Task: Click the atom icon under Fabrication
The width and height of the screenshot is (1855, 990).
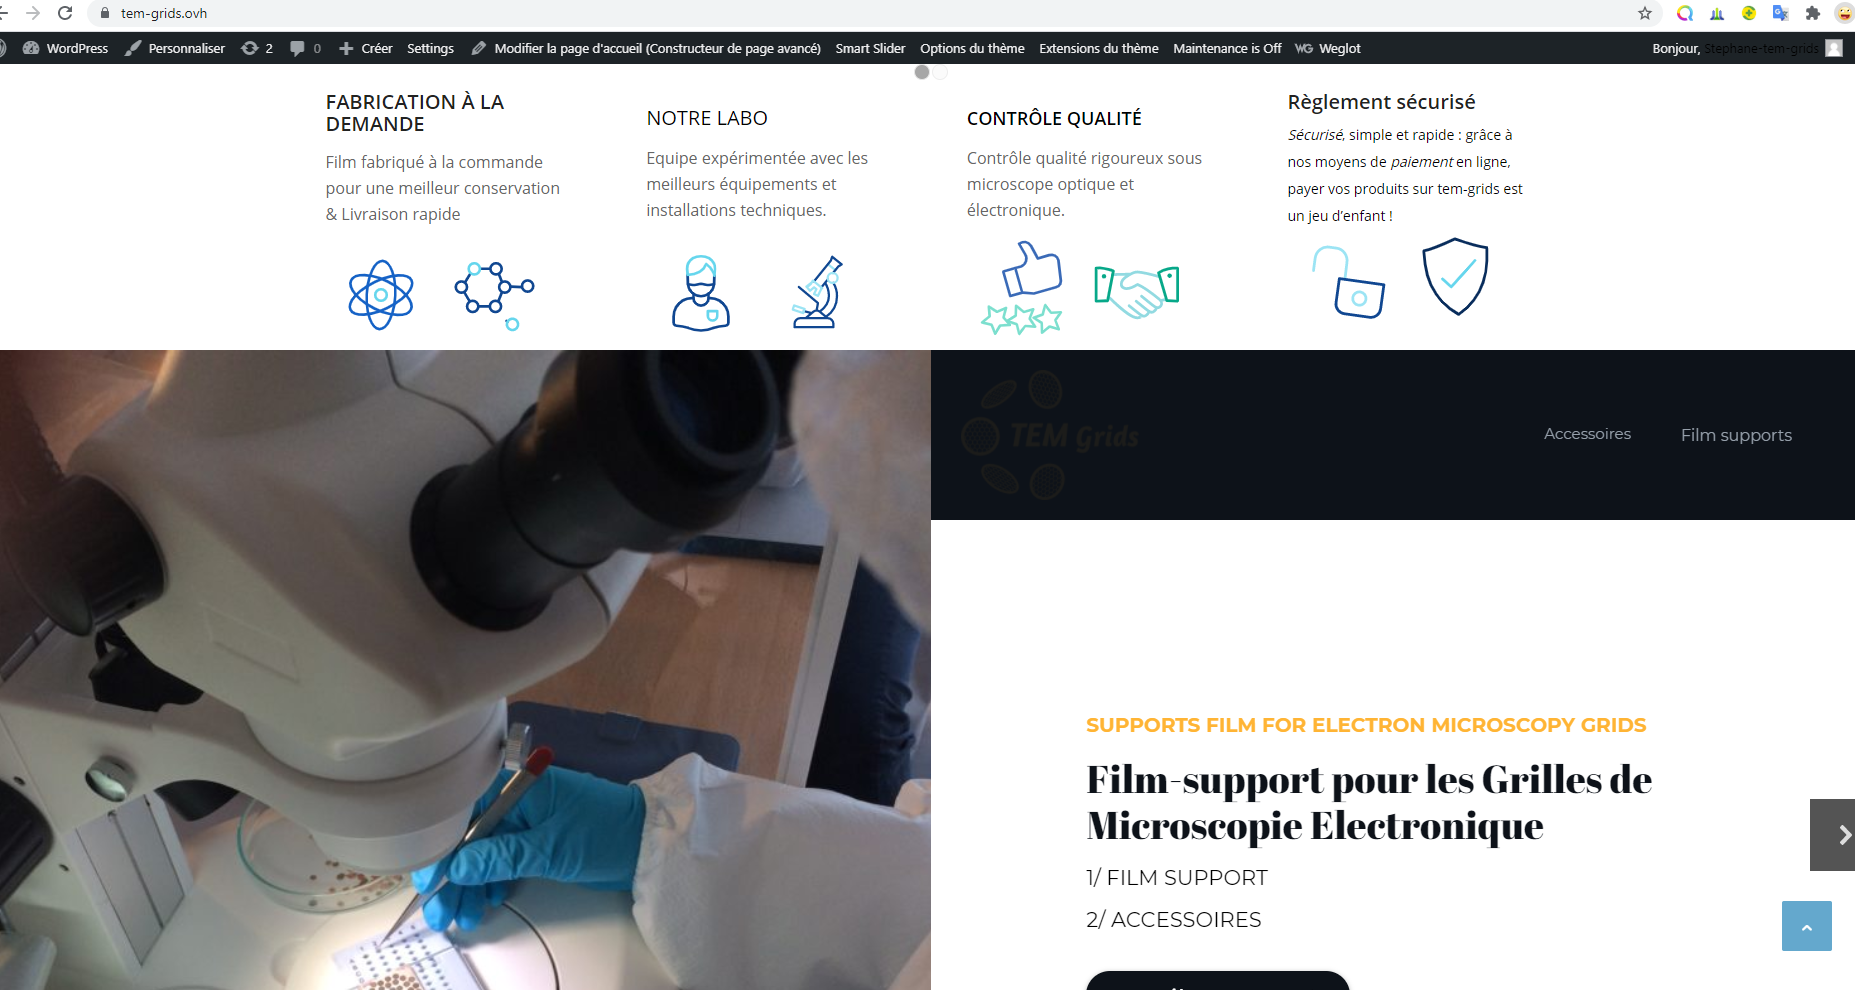Action: coord(381,295)
